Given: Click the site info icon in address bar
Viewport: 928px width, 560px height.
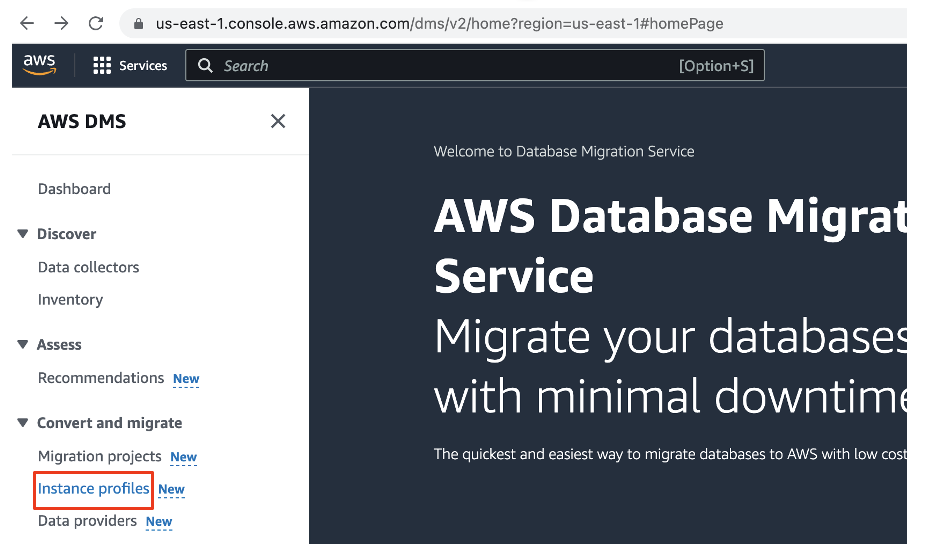Looking at the screenshot, I should (x=138, y=23).
